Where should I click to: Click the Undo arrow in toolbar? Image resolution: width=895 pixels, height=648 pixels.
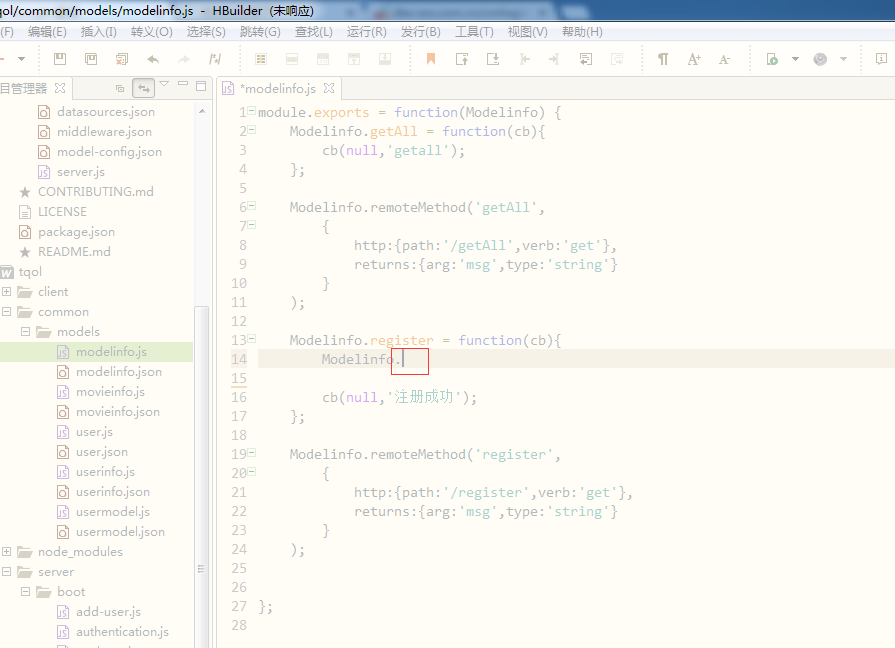(x=153, y=59)
